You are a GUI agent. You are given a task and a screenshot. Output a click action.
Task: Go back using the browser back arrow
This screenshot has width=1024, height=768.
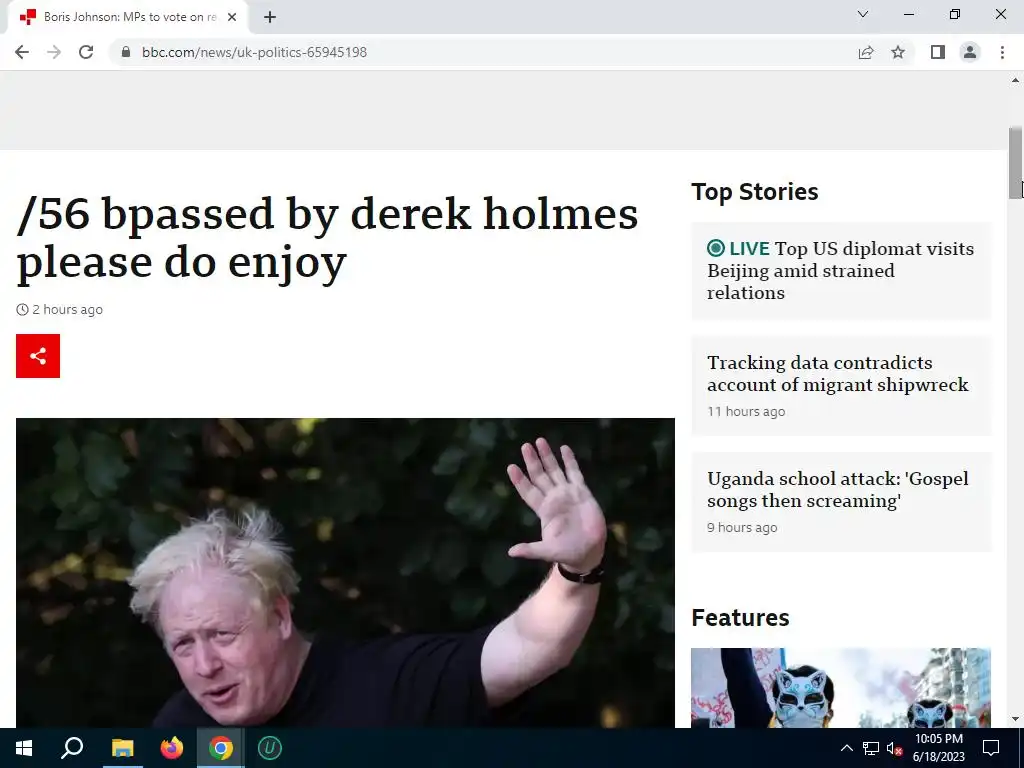tap(22, 52)
